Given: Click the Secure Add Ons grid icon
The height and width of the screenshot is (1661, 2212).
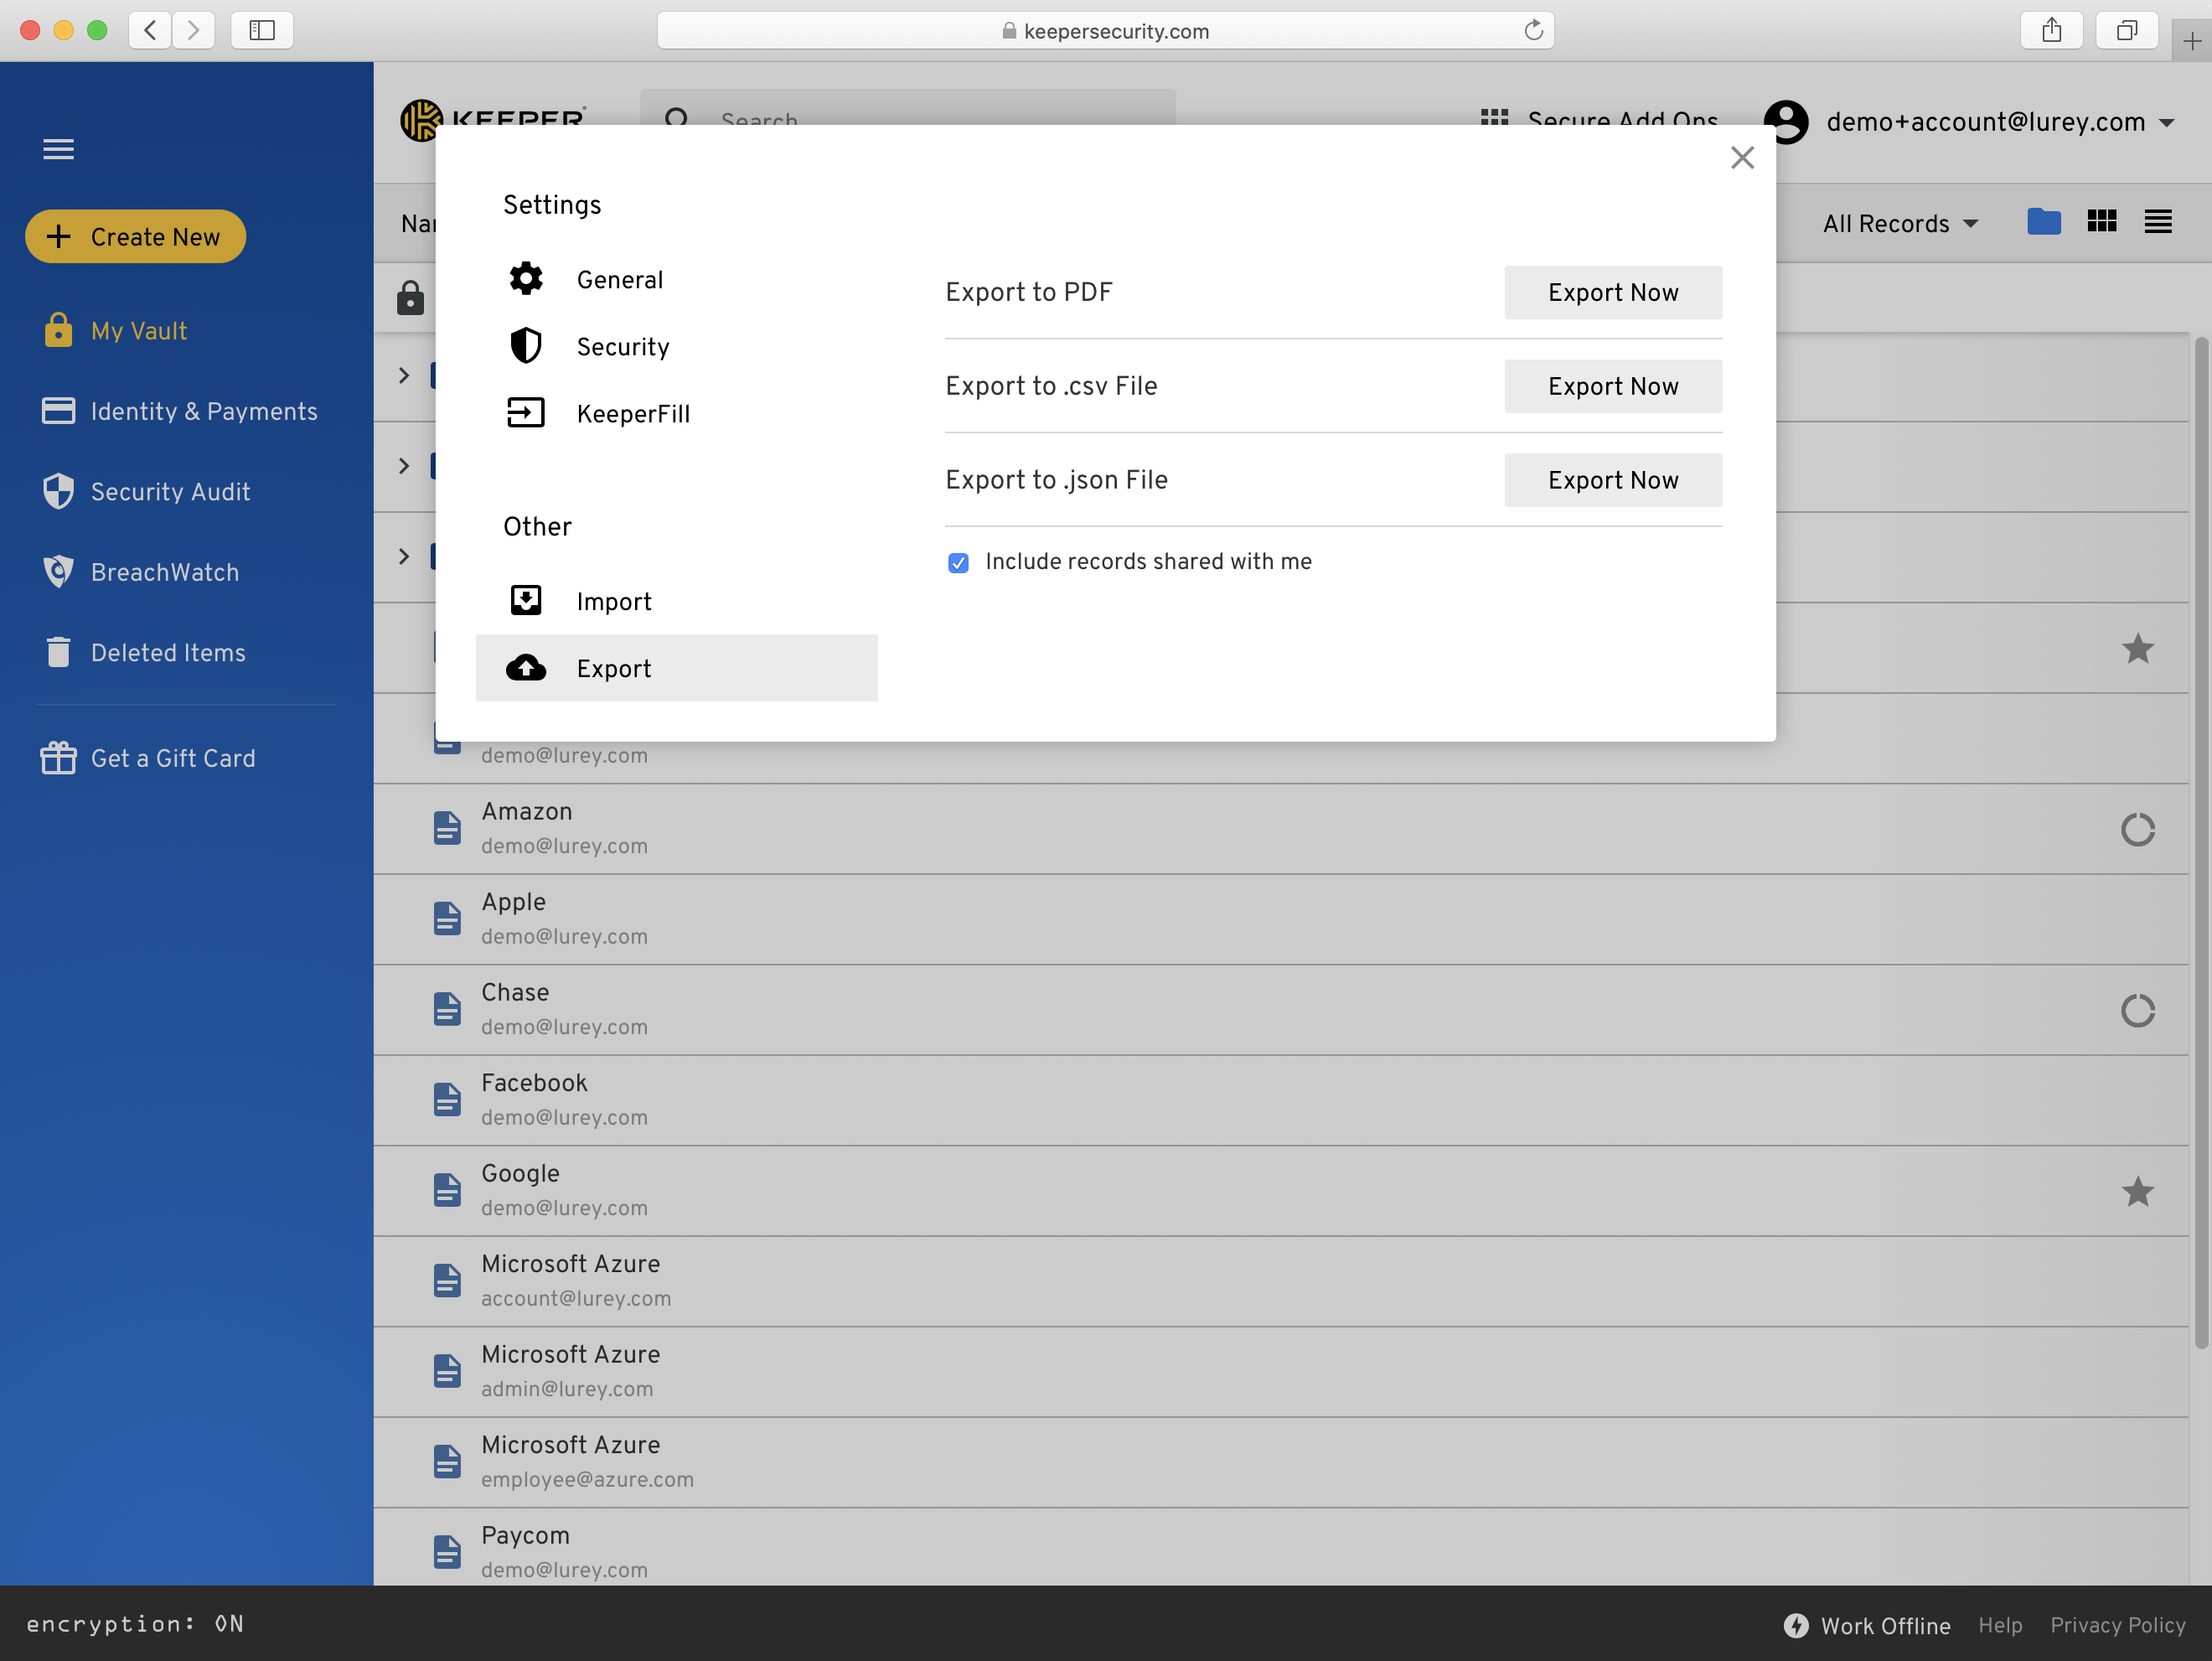Looking at the screenshot, I should tap(1494, 118).
